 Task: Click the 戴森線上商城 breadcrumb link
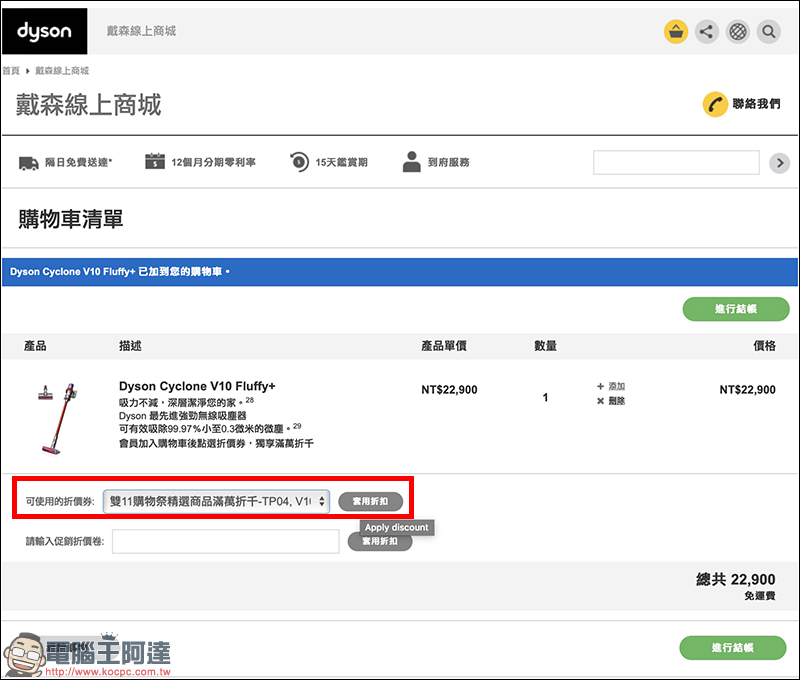(x=62, y=71)
